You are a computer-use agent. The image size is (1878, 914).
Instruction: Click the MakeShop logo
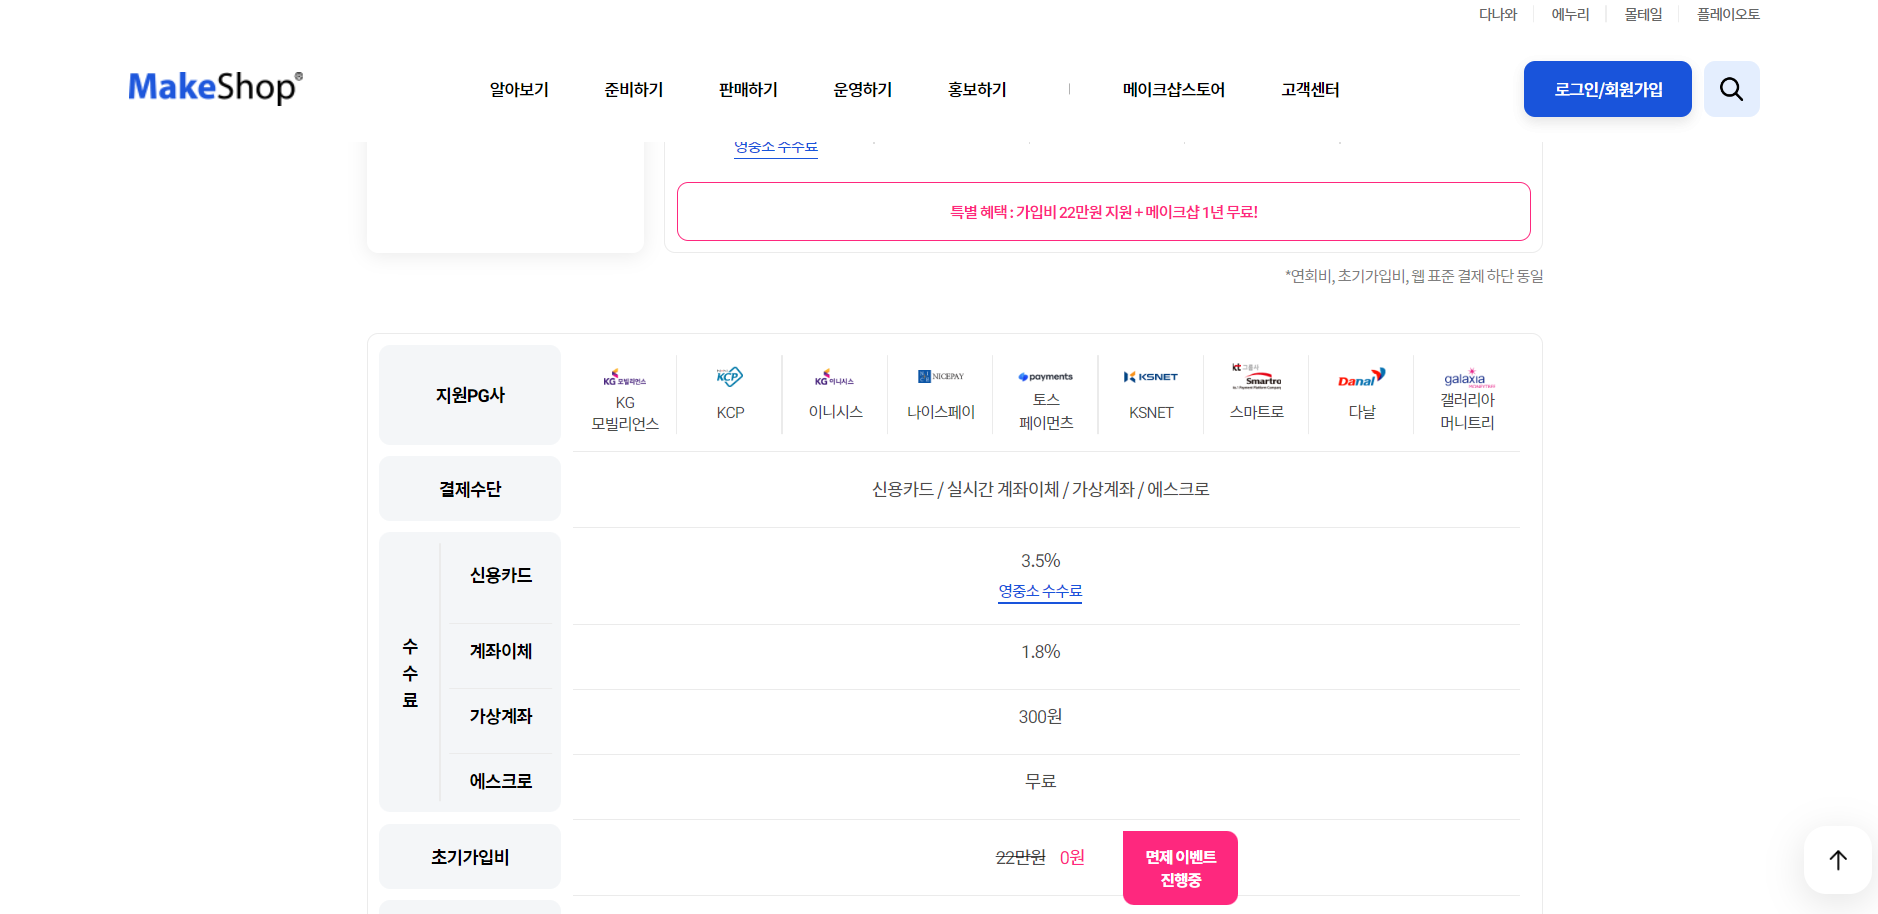pyautogui.click(x=215, y=88)
